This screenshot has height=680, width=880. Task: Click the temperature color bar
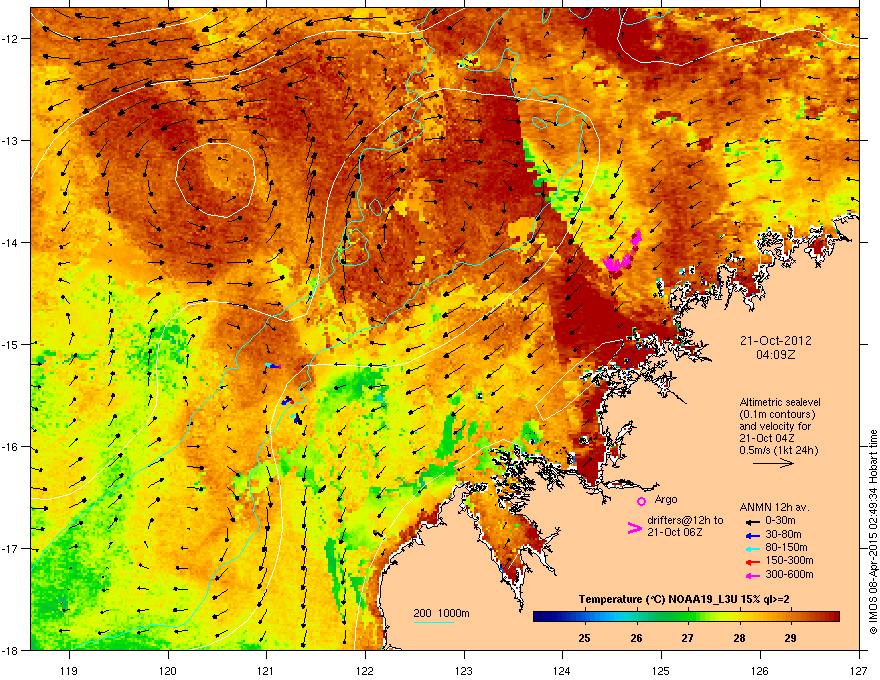pyautogui.click(x=686, y=617)
